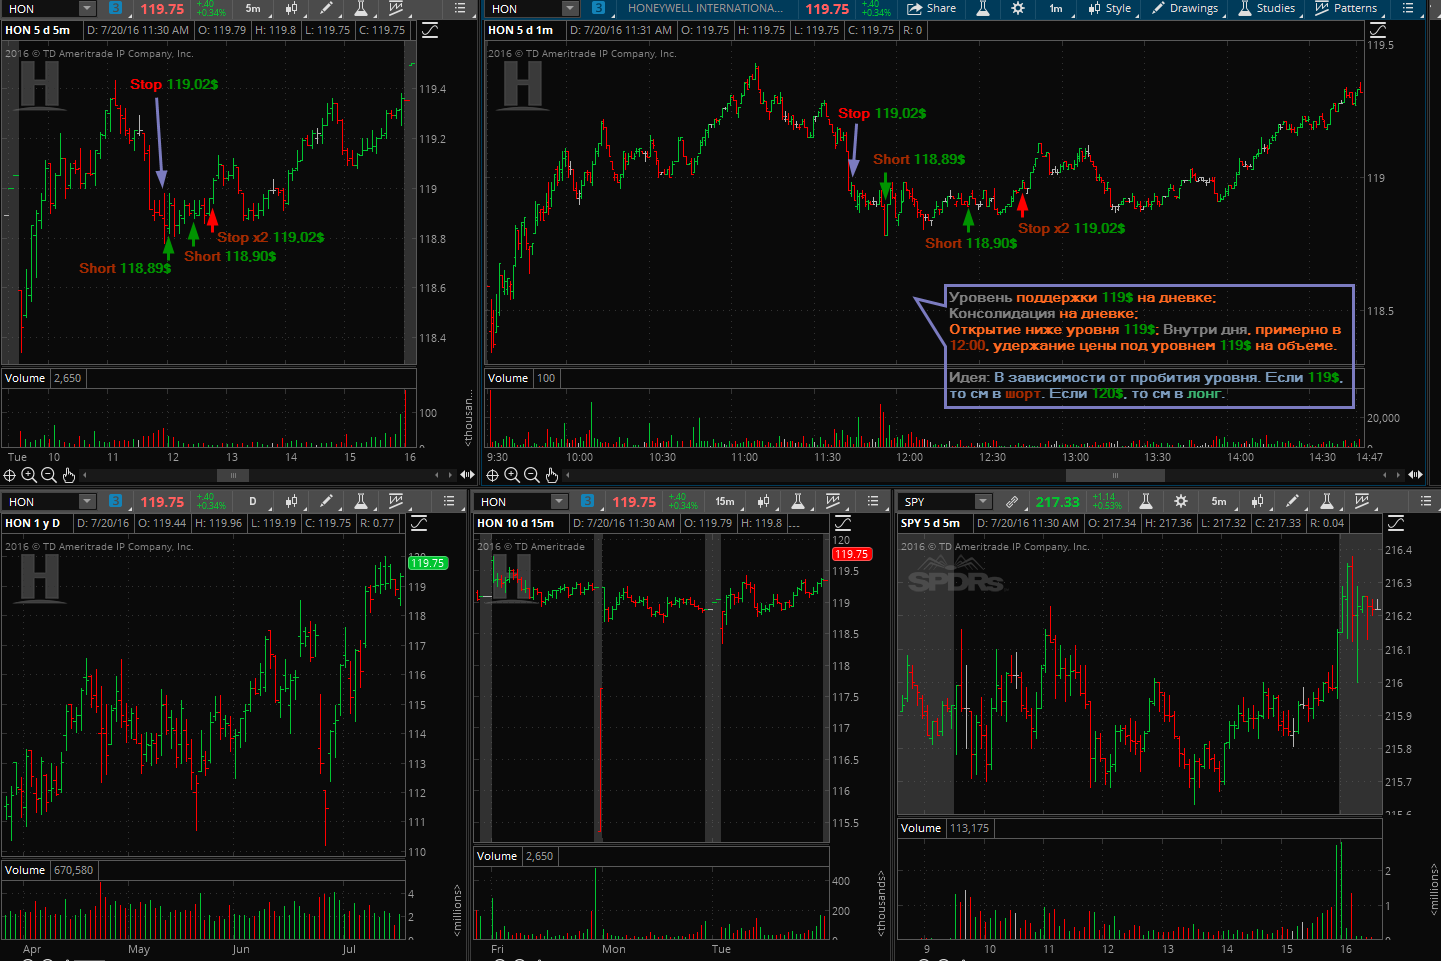Open chart style icon in HON daily panel
Screen dimensions: 1441x961
pos(292,501)
